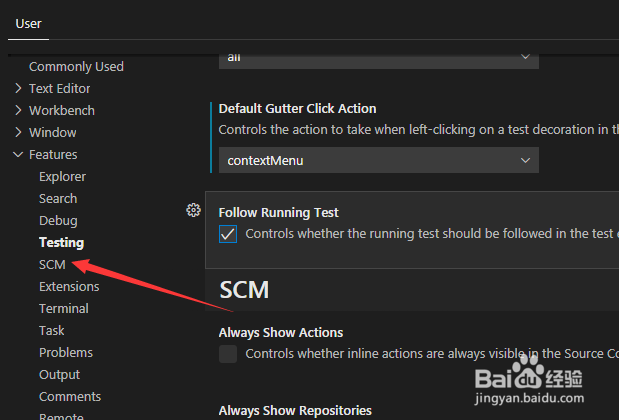The width and height of the screenshot is (619, 420).
Task: Select the Problems settings entry
Action: click(66, 352)
